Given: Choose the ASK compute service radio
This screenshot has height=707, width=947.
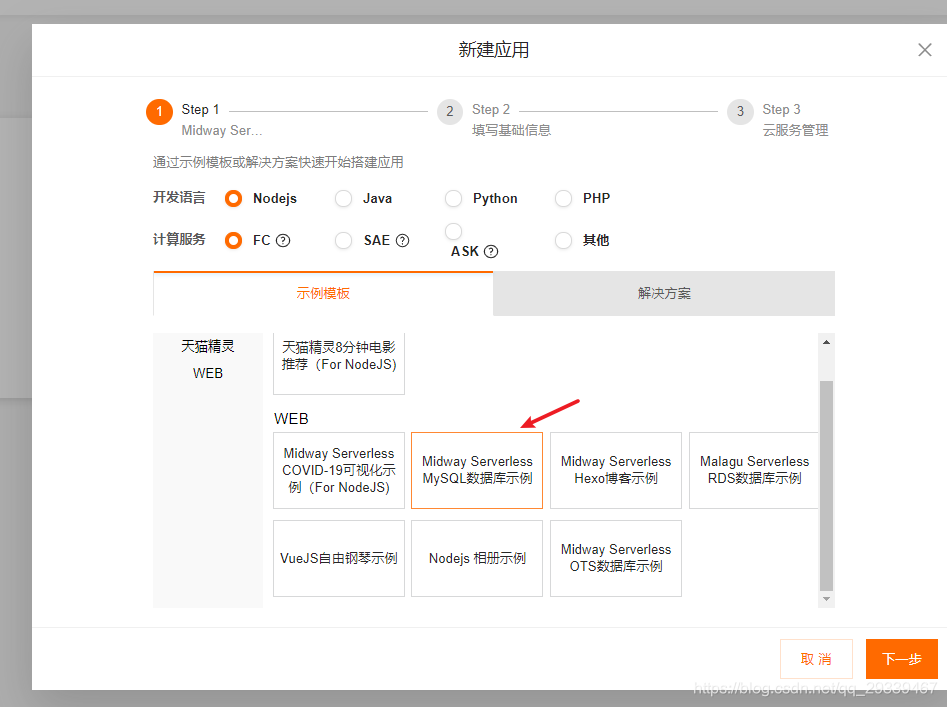Looking at the screenshot, I should pyautogui.click(x=454, y=231).
